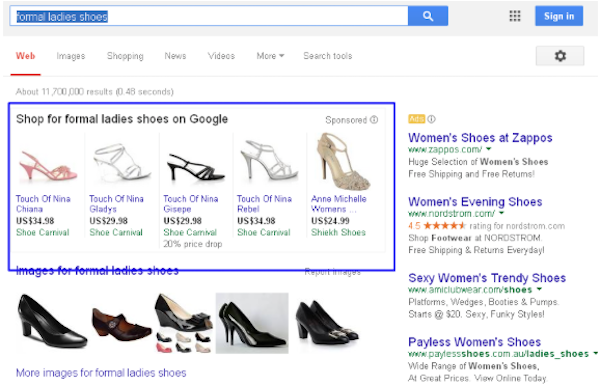The height and width of the screenshot is (386, 600).
Task: Open the white Touch Of Nina Gladys shoe image
Action: [x=121, y=162]
